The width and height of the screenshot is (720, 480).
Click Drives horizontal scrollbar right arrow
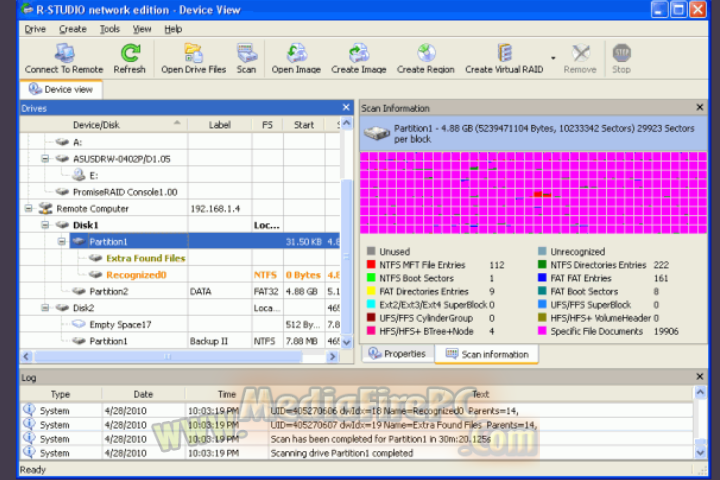332,356
